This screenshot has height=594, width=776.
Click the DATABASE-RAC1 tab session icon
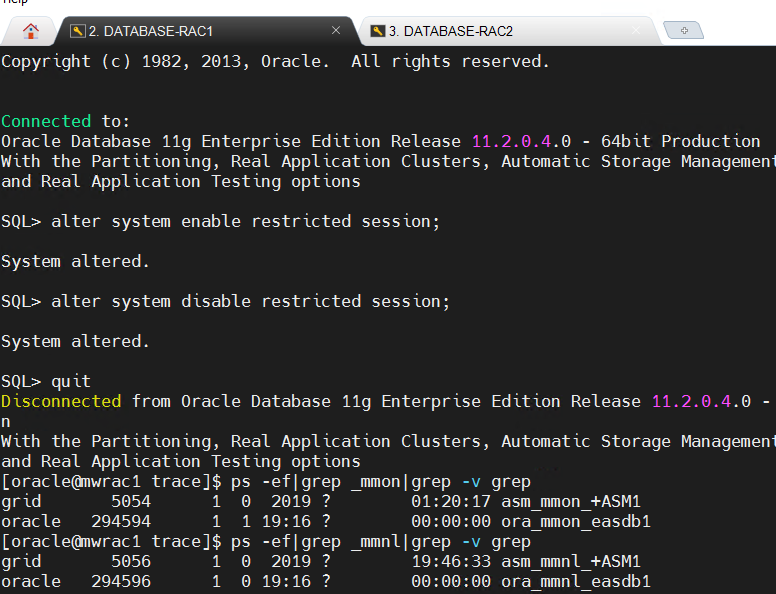77,31
